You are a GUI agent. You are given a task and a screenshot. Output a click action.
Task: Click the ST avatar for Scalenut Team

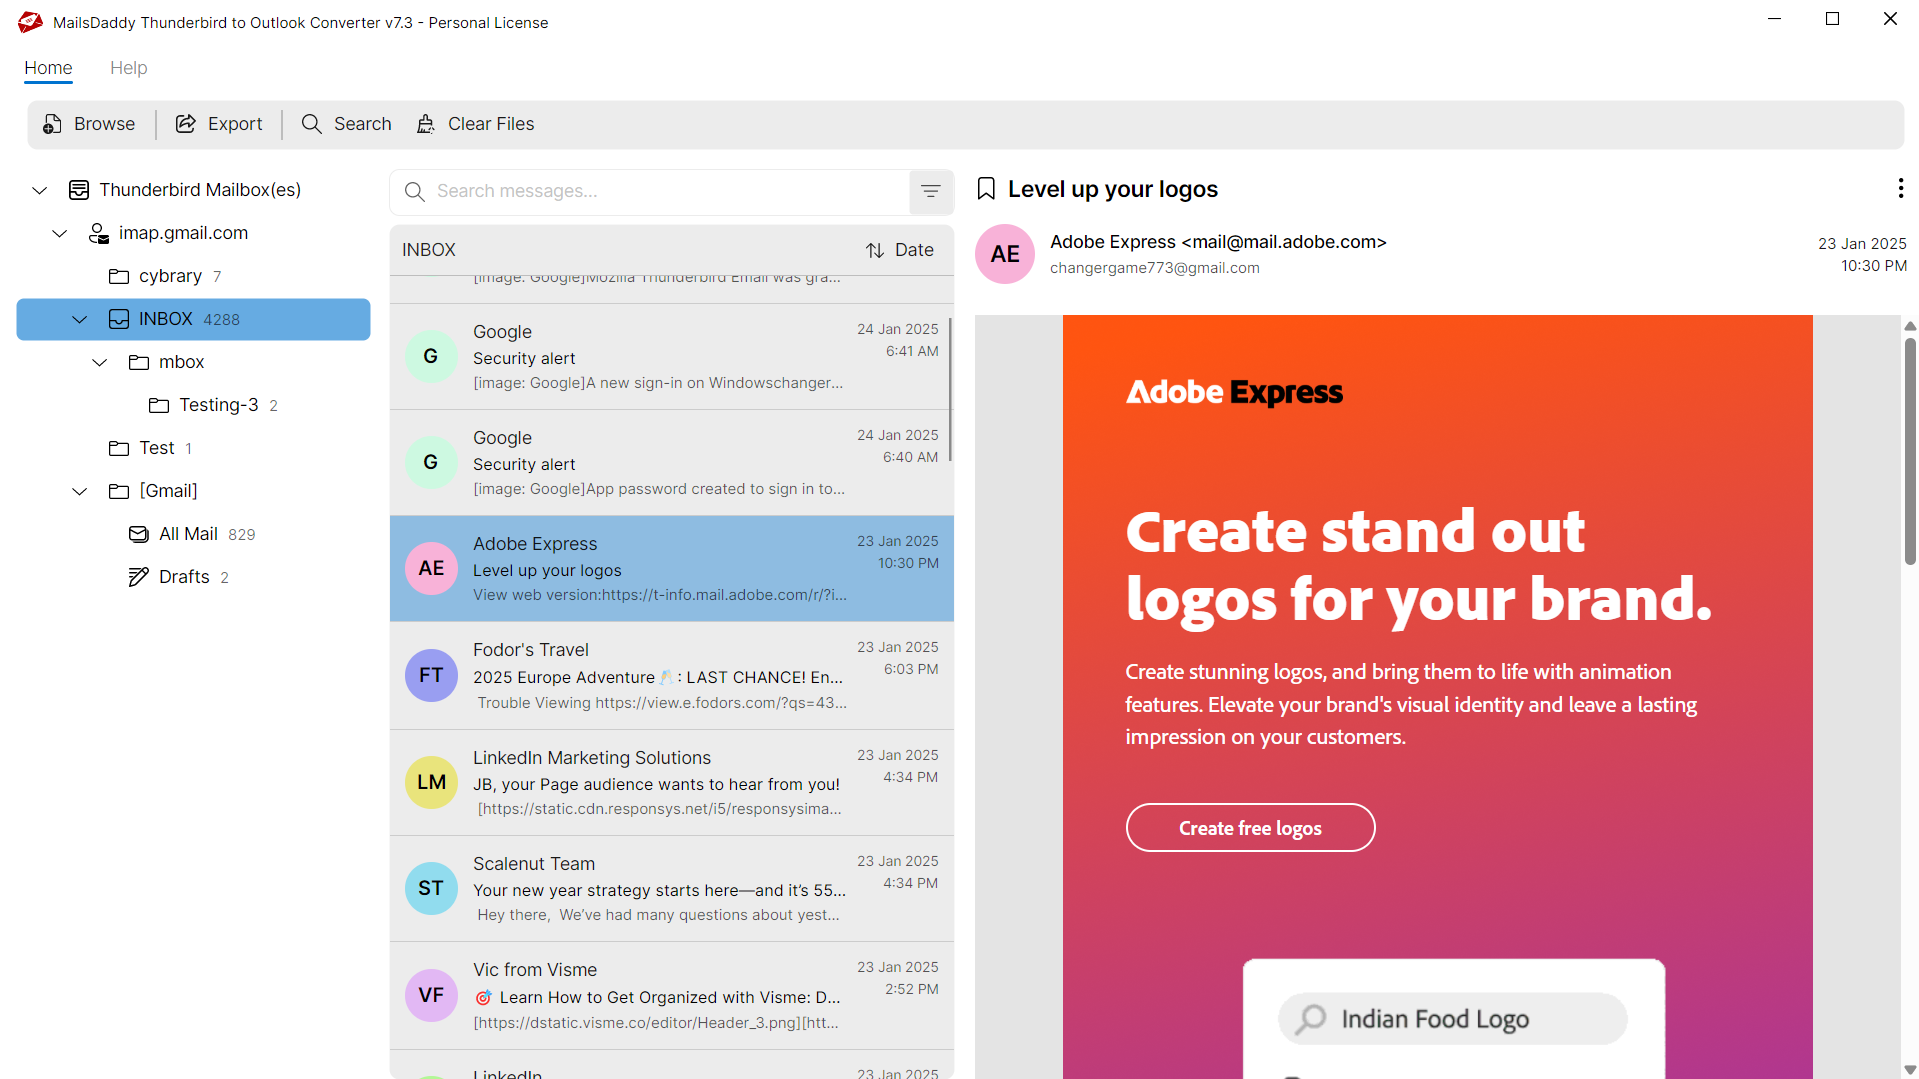(x=431, y=888)
